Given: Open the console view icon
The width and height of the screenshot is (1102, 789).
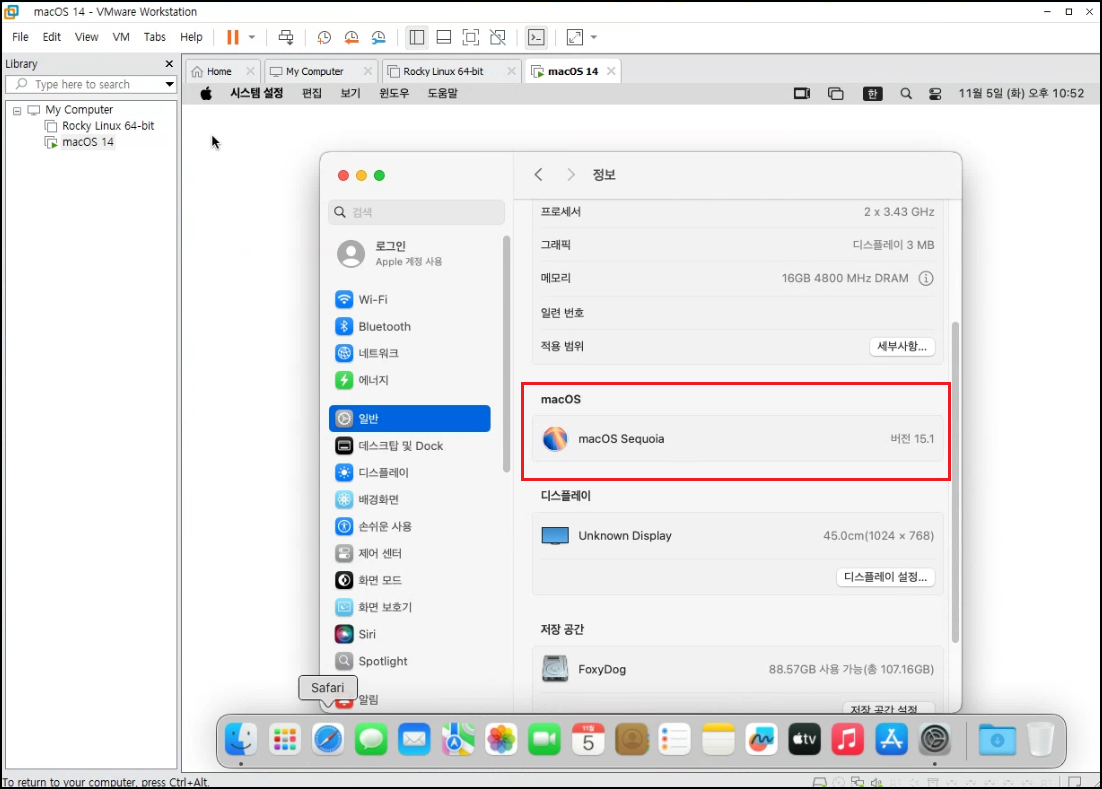Looking at the screenshot, I should [536, 37].
